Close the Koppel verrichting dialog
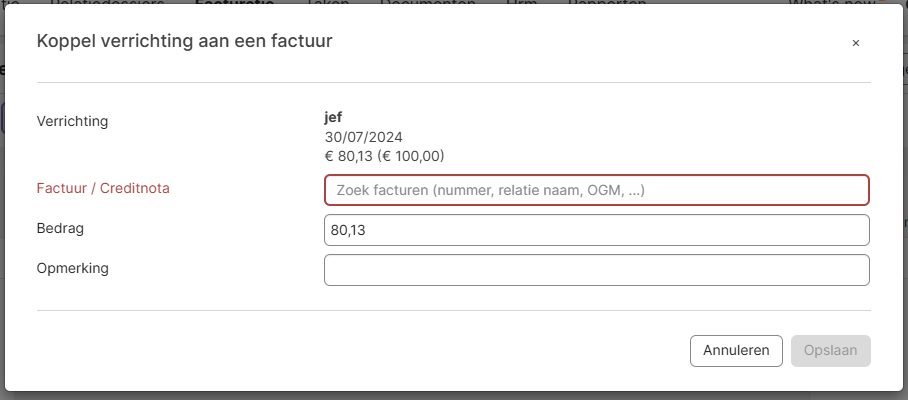Image resolution: width=908 pixels, height=400 pixels. (855, 43)
